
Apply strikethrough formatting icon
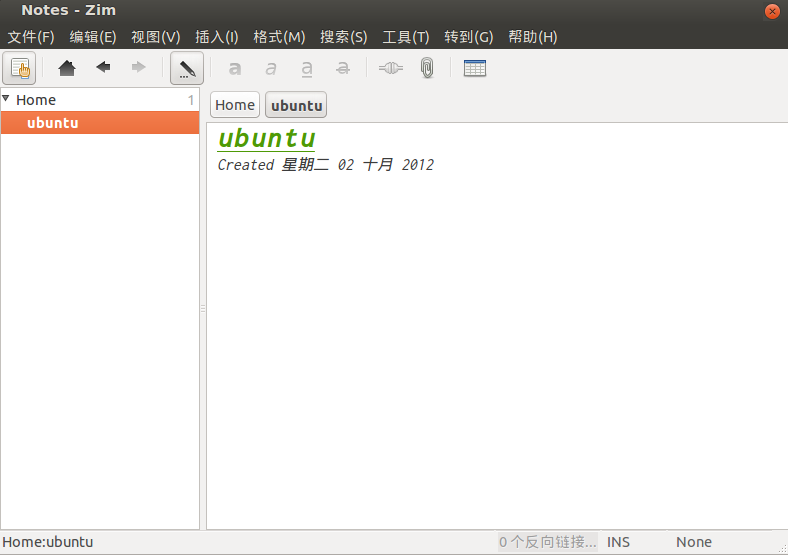coord(343,68)
